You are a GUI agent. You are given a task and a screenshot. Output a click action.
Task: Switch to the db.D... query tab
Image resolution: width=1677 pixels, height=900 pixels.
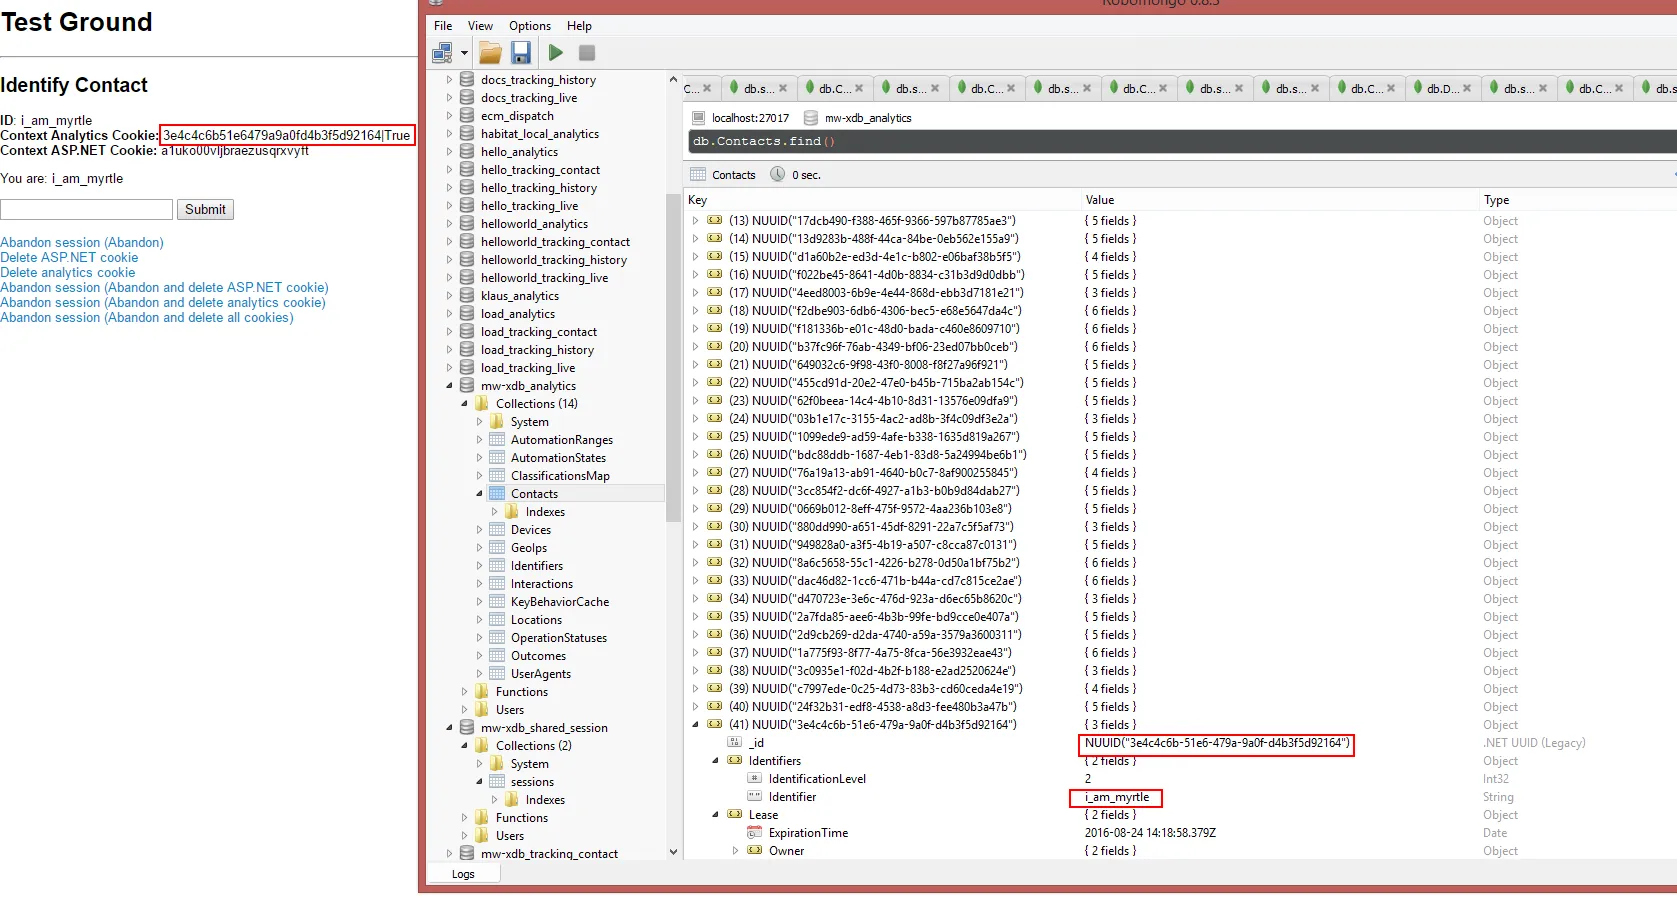1441,89
